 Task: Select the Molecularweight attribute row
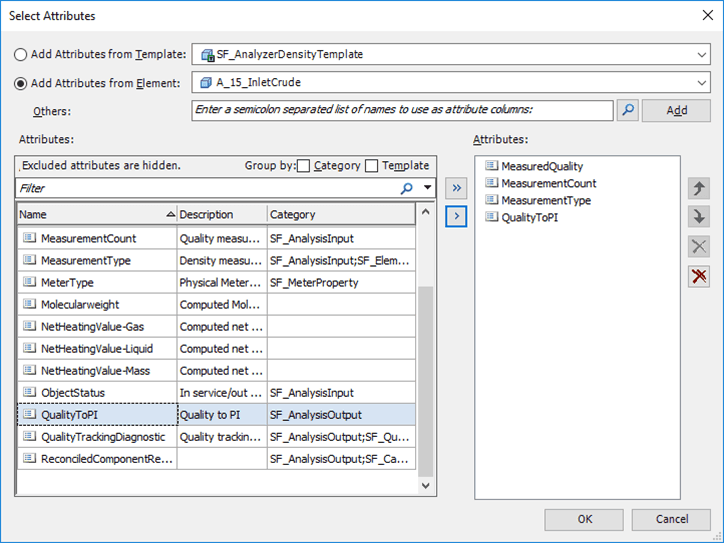217,305
